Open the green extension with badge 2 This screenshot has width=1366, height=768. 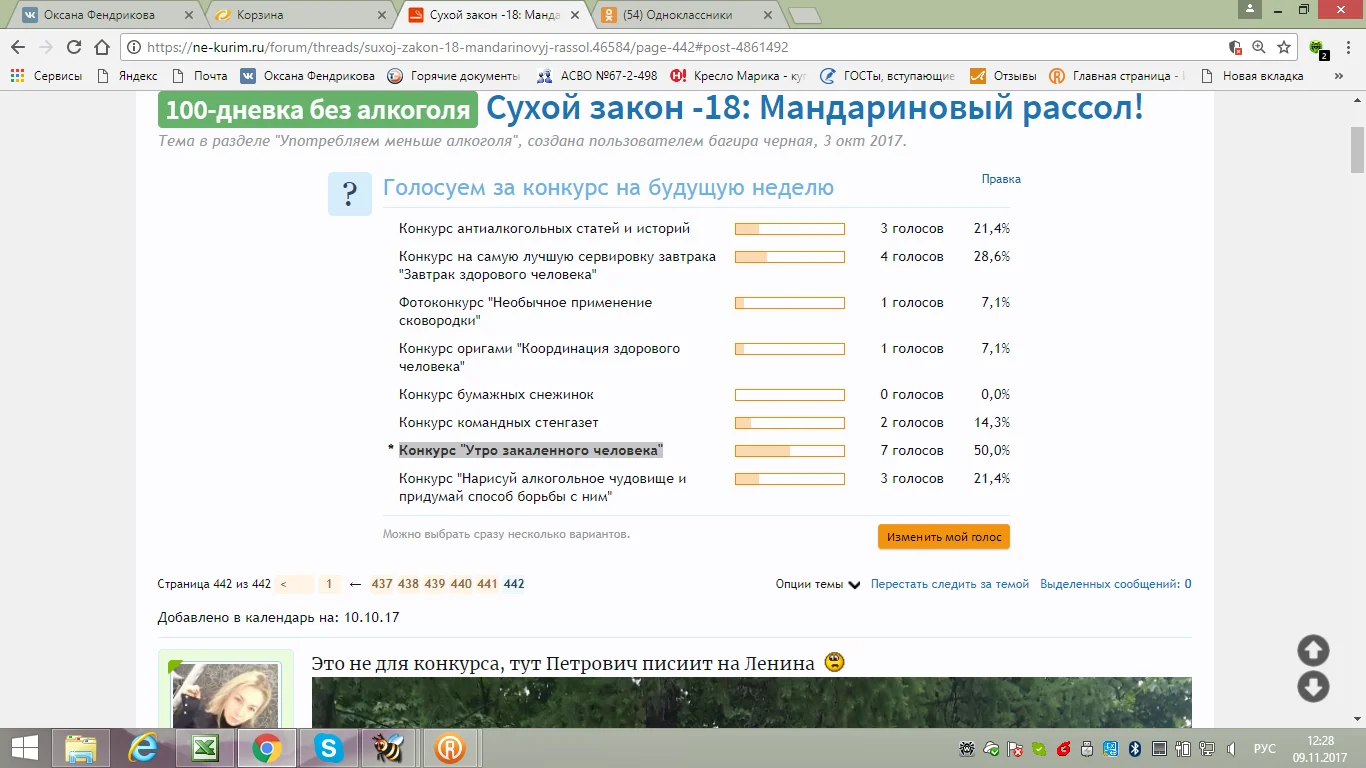pos(1318,48)
